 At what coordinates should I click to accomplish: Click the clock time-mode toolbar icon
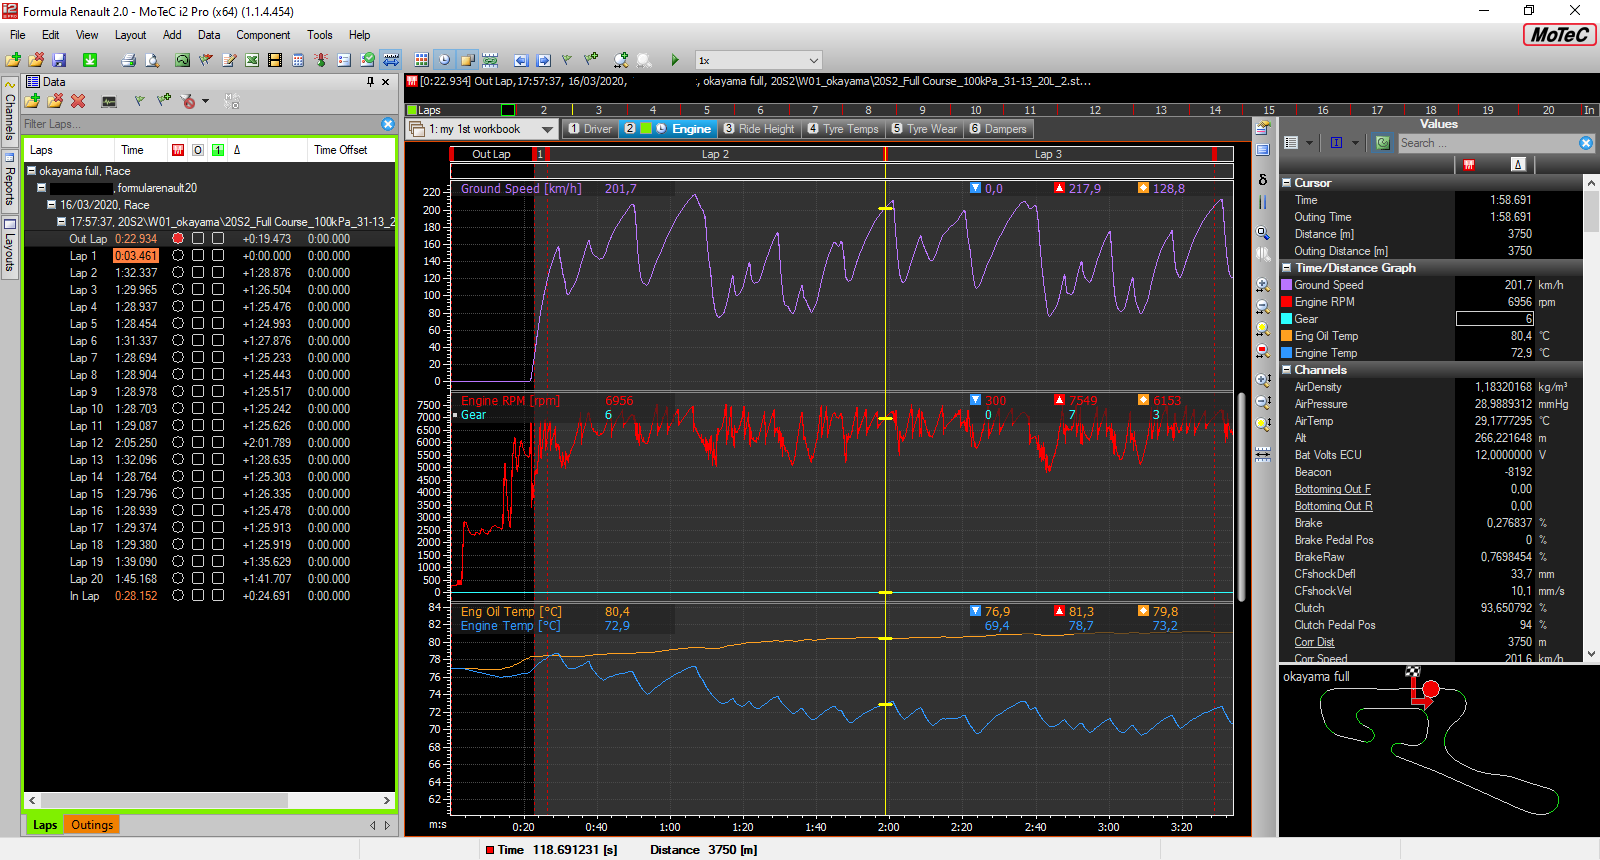coord(444,60)
